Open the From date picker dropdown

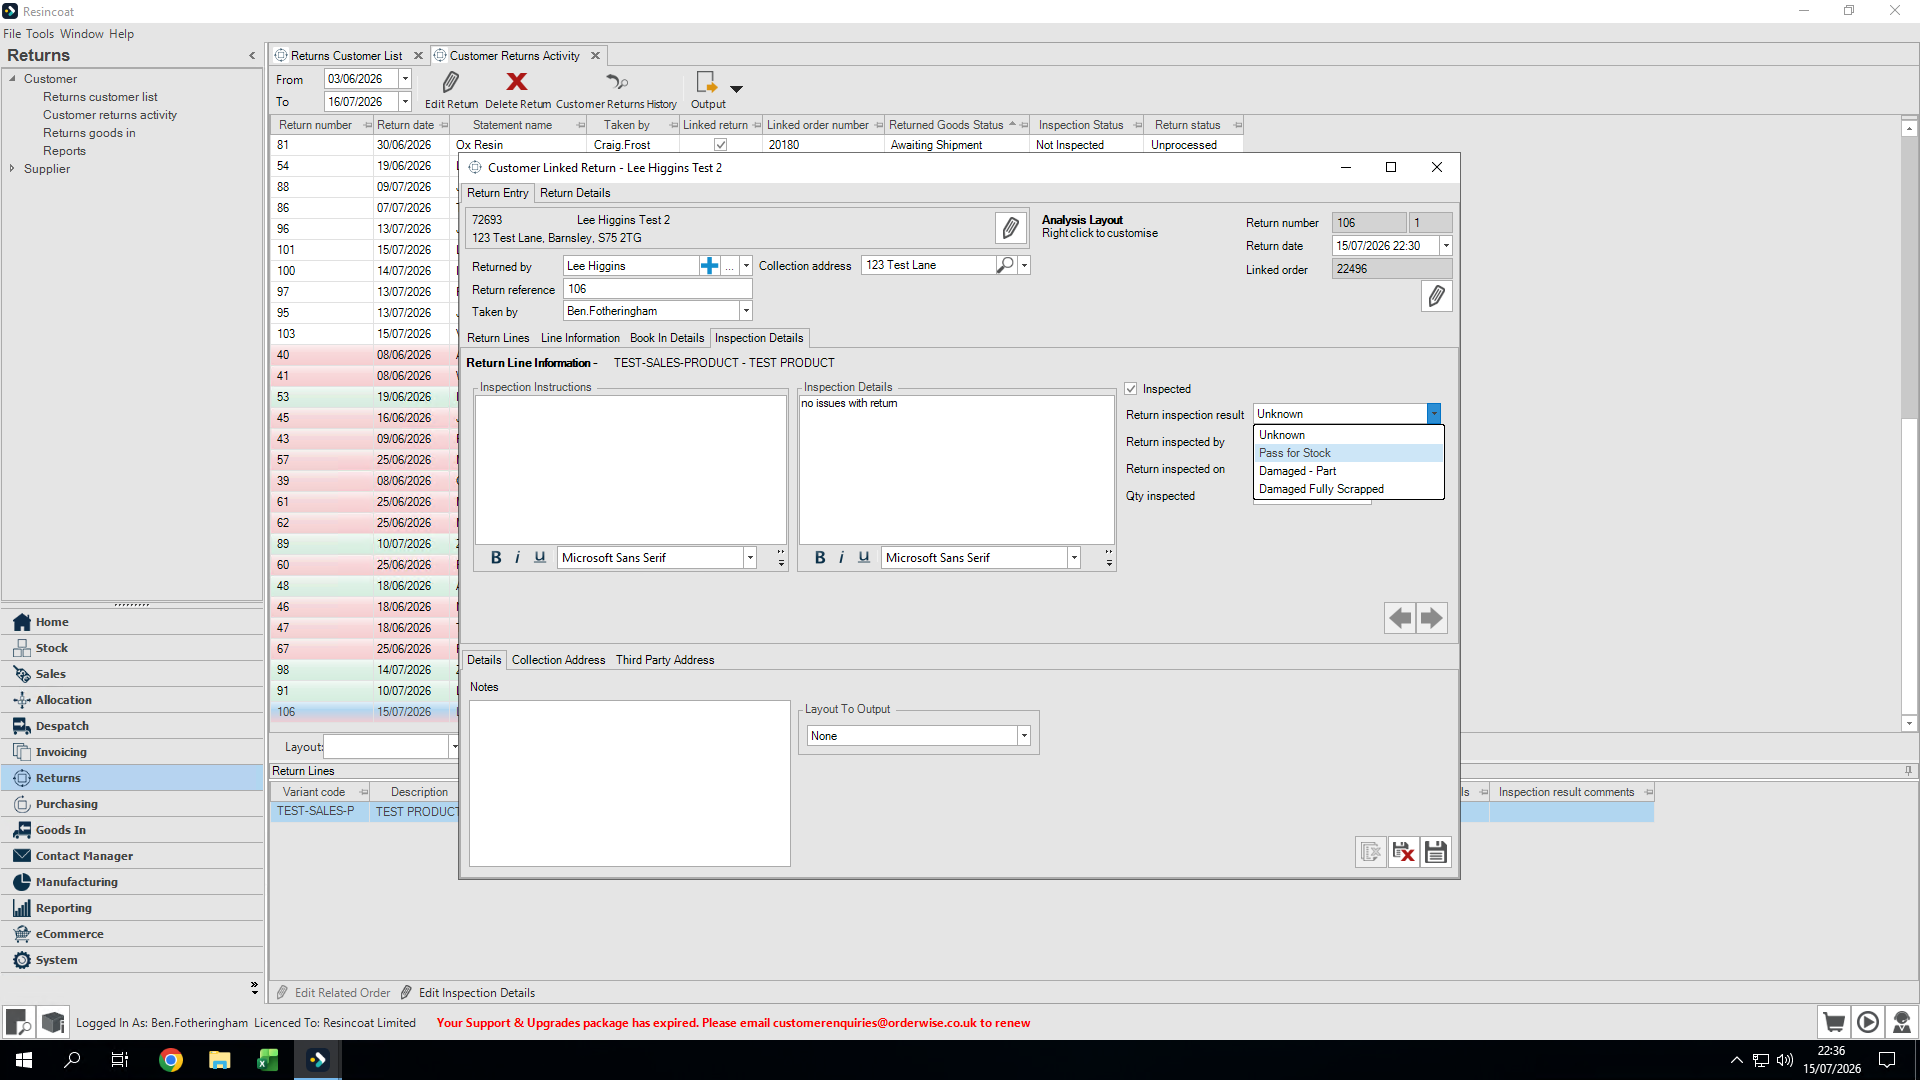click(405, 79)
